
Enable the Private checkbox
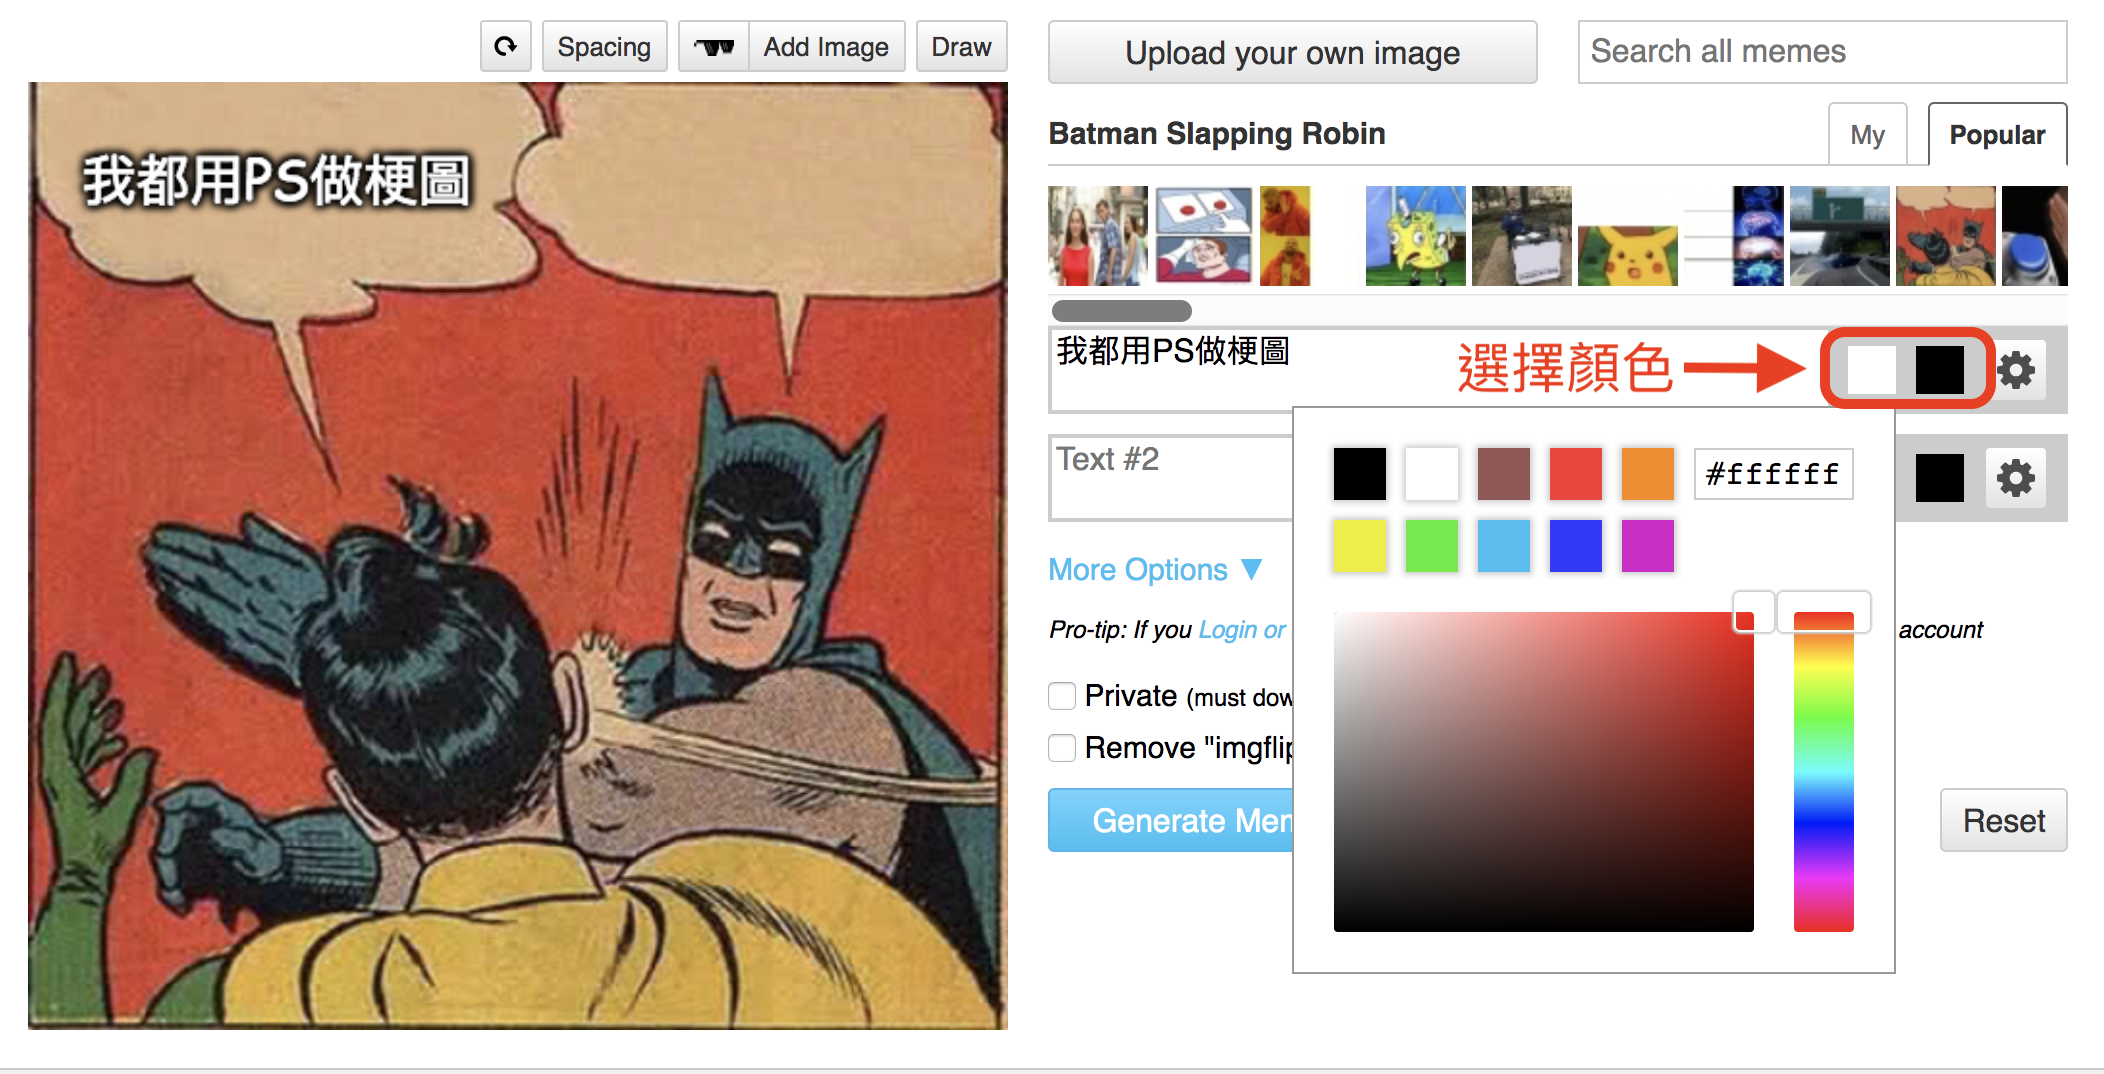pos(1062,696)
